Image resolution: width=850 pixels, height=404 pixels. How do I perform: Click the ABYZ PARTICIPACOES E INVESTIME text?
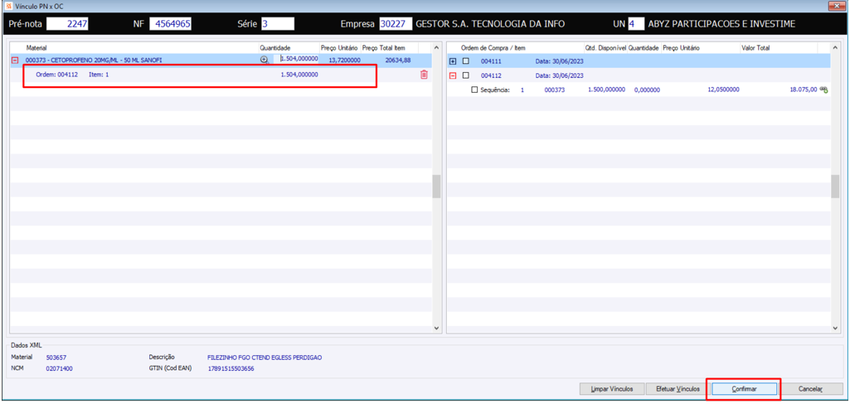pos(722,24)
